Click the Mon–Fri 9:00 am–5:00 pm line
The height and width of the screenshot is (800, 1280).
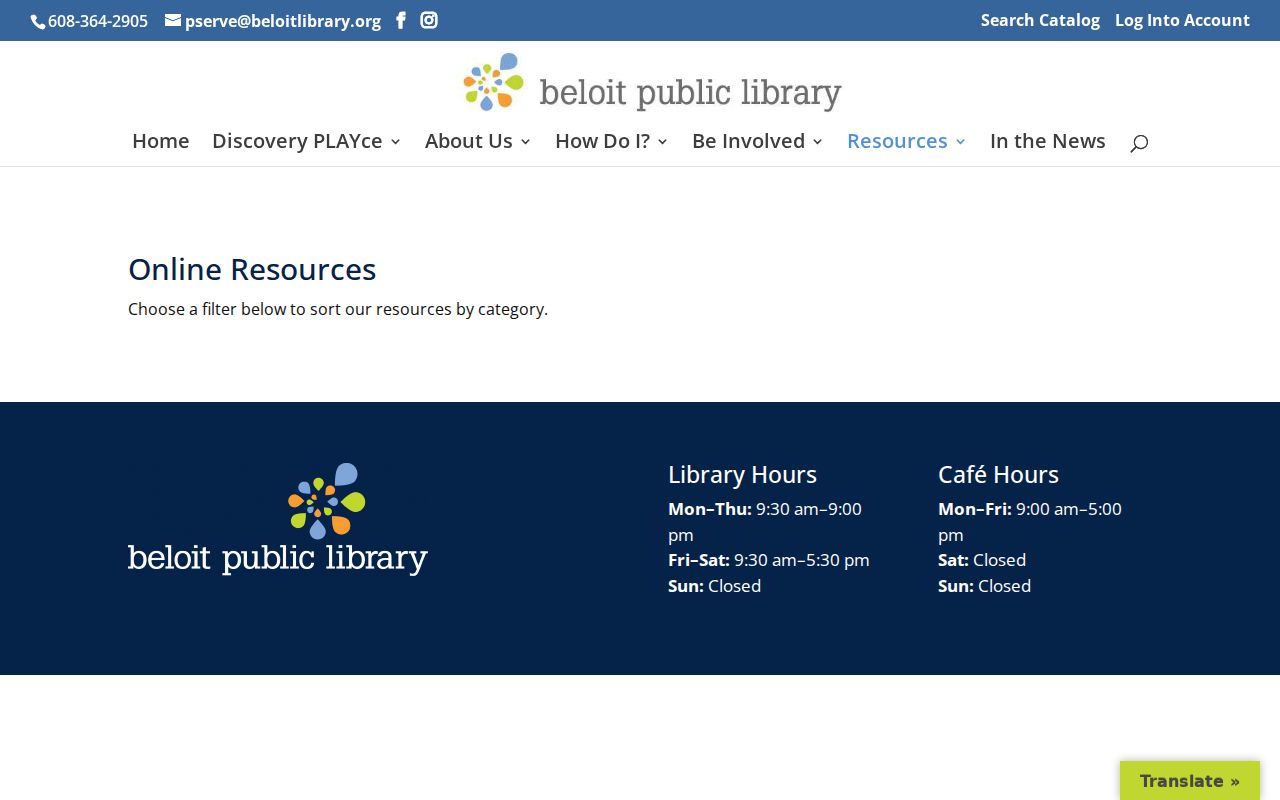(x=1030, y=522)
